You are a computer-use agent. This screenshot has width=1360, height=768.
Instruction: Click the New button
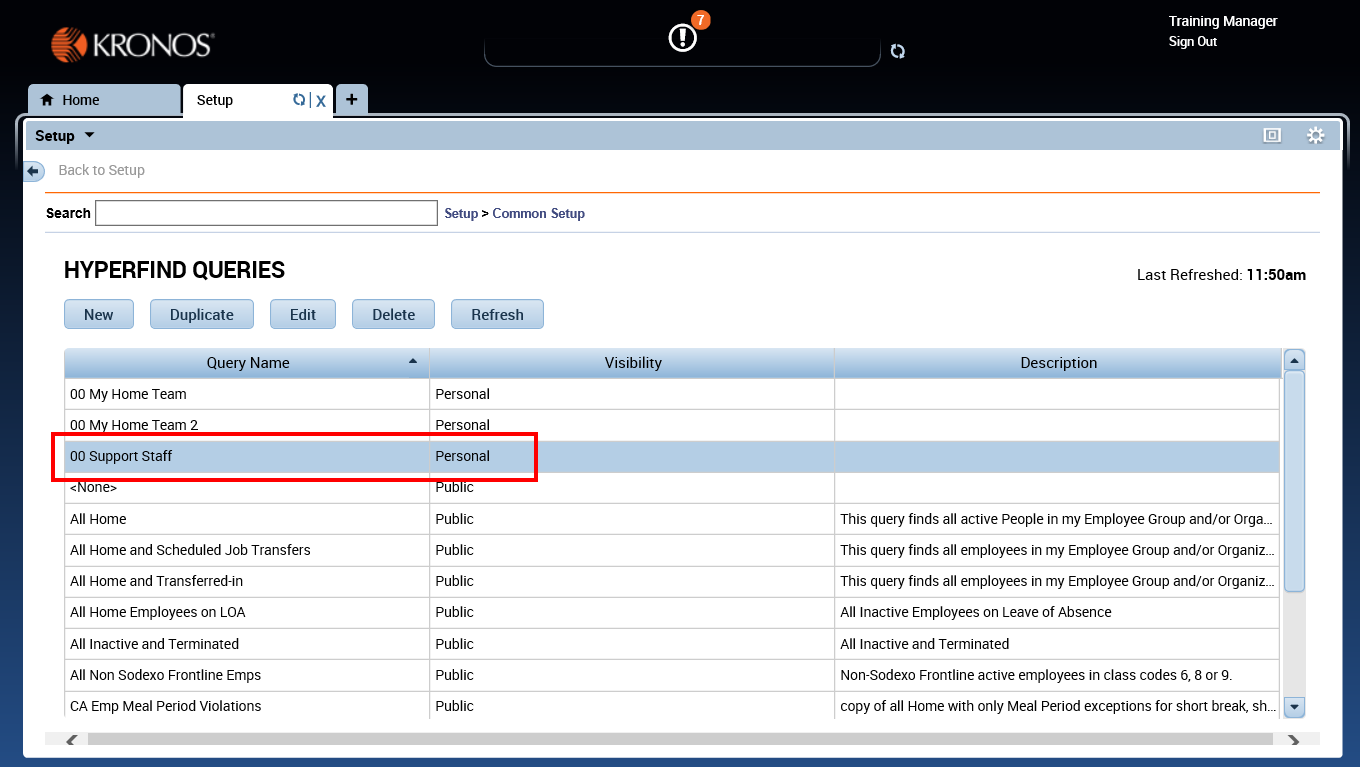(x=99, y=314)
